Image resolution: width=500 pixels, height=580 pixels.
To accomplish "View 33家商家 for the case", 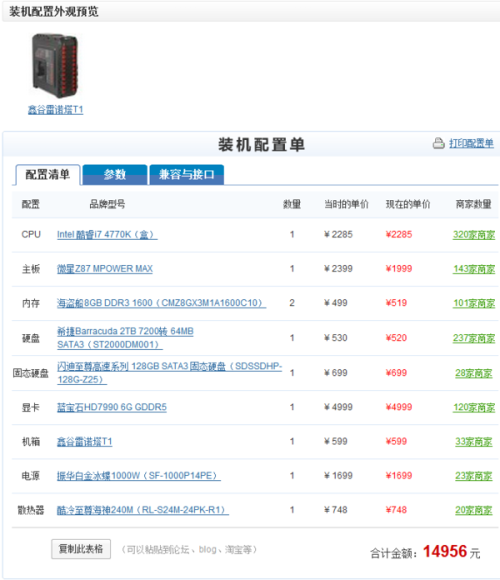I will click(x=474, y=442).
